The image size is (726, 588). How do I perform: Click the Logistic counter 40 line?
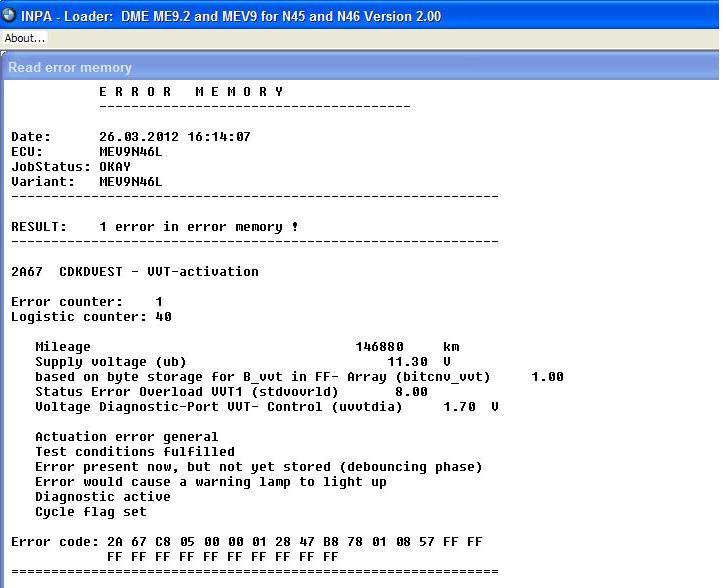91,317
